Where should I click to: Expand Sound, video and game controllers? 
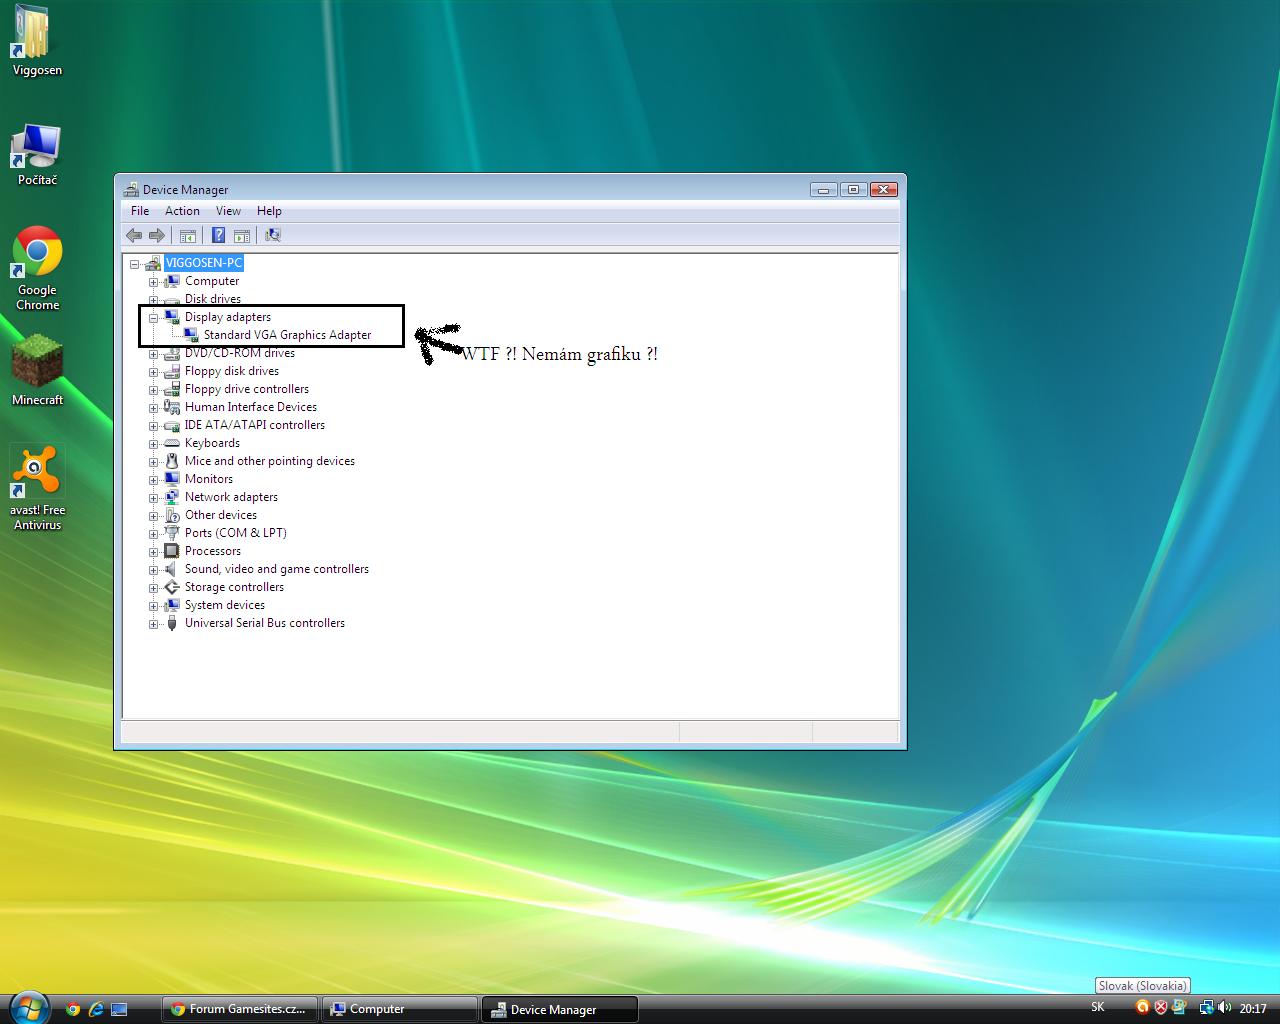tap(154, 569)
